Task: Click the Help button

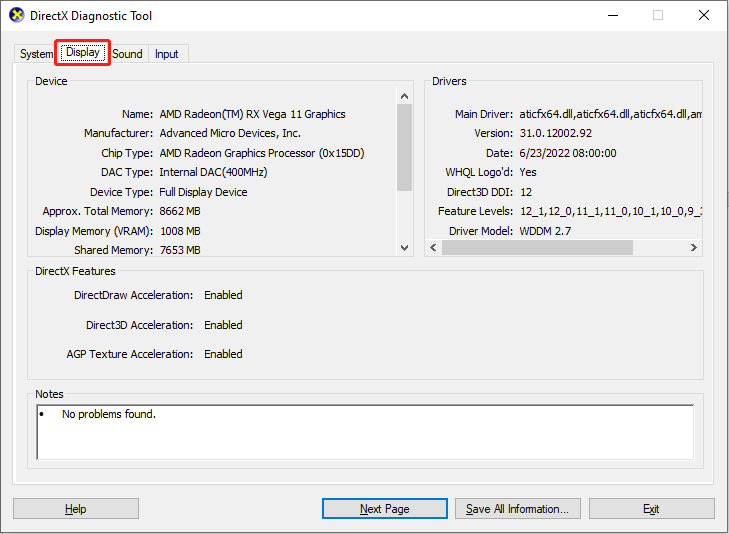Action: tap(76, 509)
